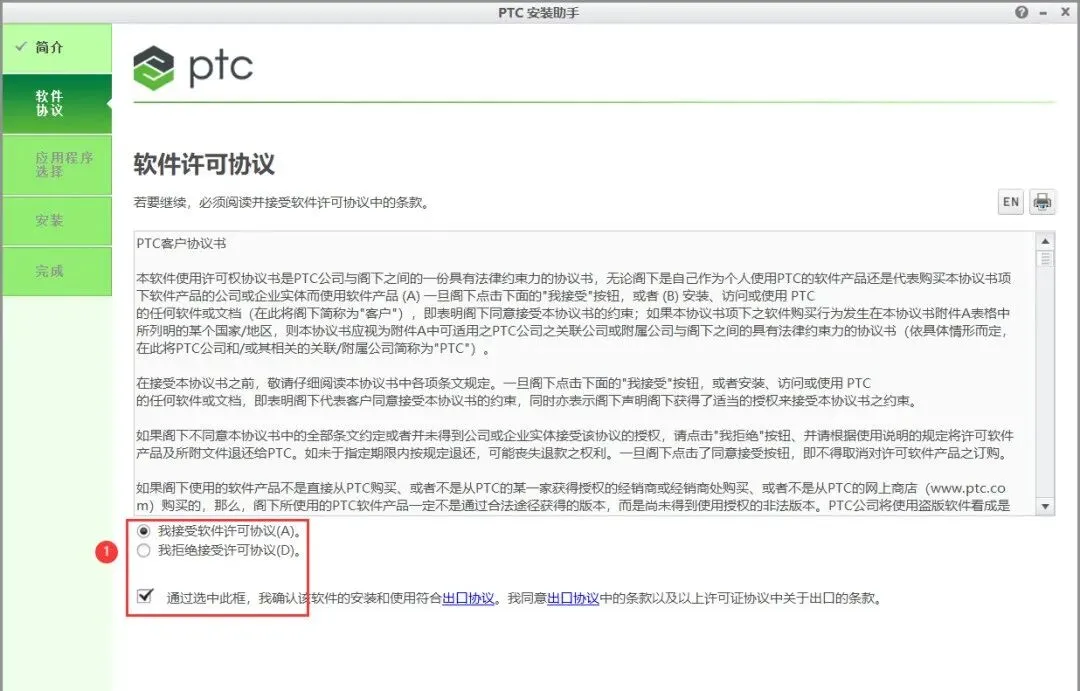
Task: Click the 若要继续 instruction sentence
Action: (x=282, y=203)
